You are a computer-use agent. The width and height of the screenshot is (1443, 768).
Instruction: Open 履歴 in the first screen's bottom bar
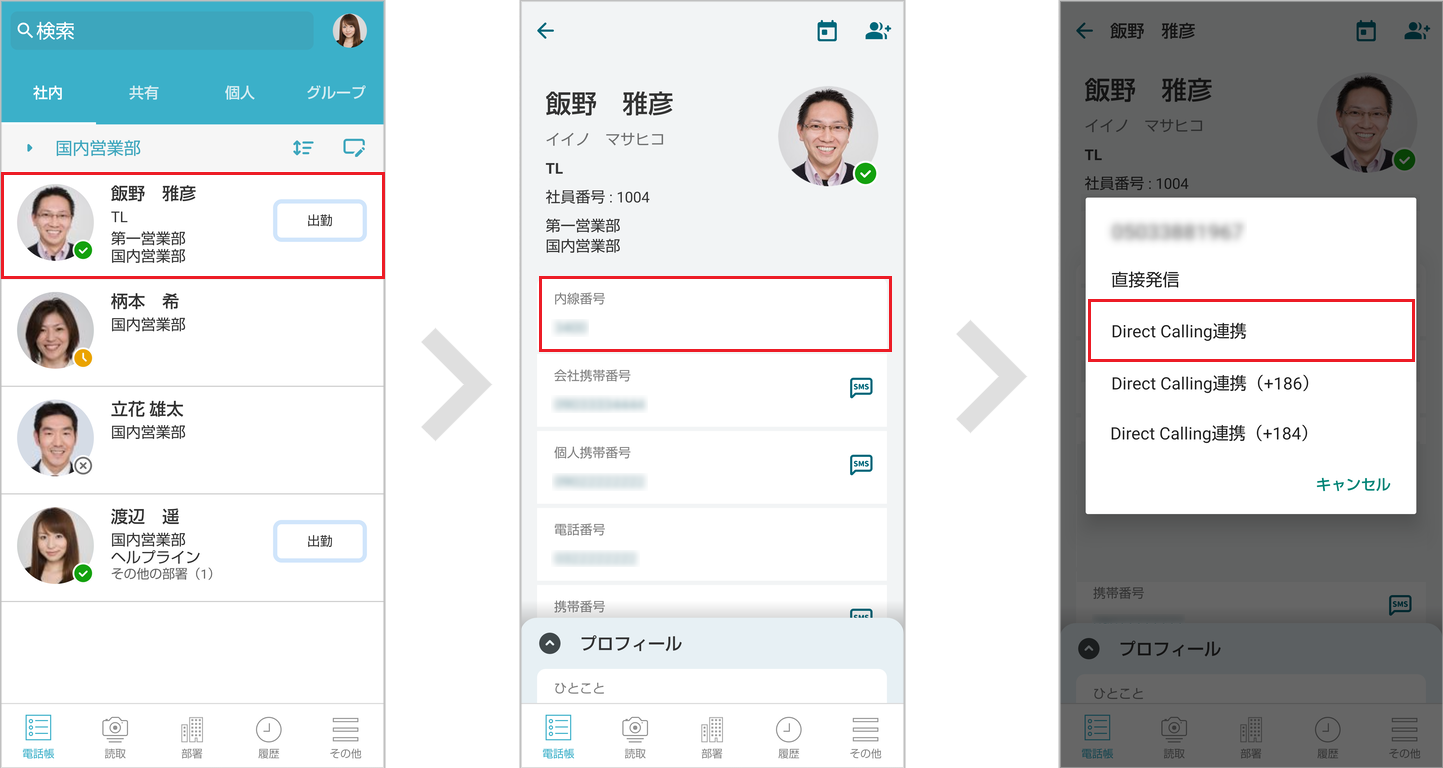click(x=268, y=737)
